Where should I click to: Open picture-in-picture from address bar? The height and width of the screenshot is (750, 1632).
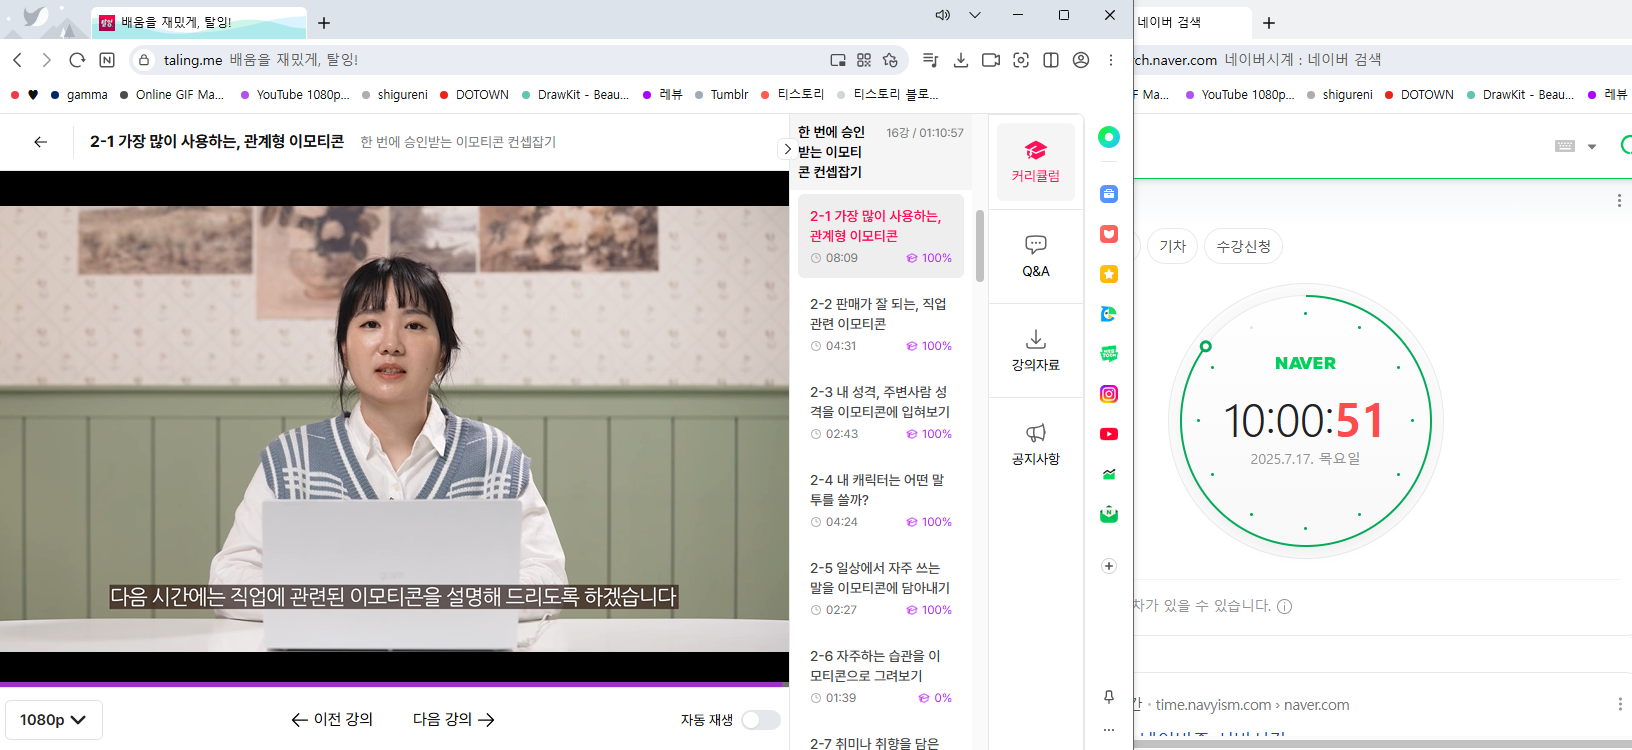[838, 60]
